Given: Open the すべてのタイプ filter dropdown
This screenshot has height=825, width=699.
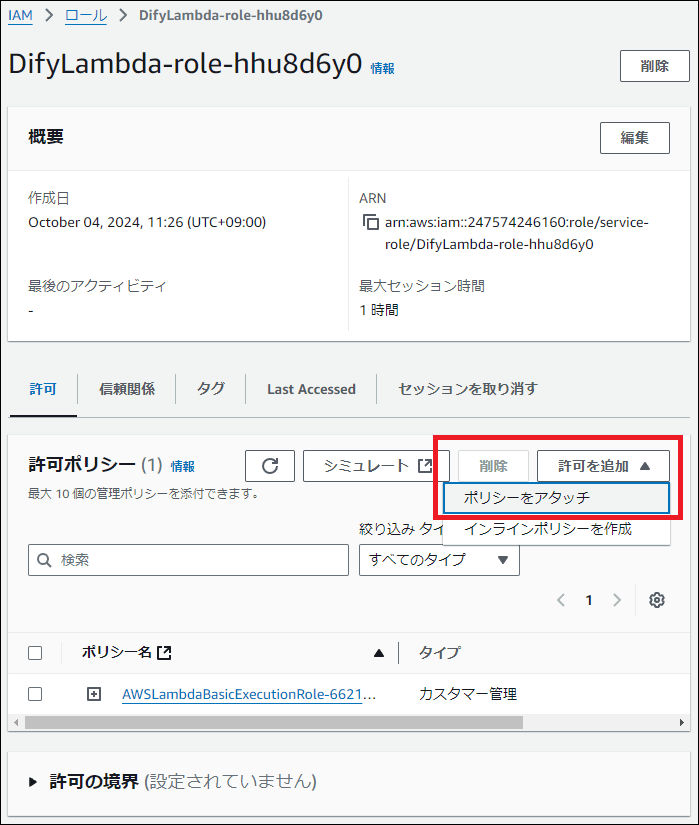Looking at the screenshot, I should pyautogui.click(x=439, y=560).
